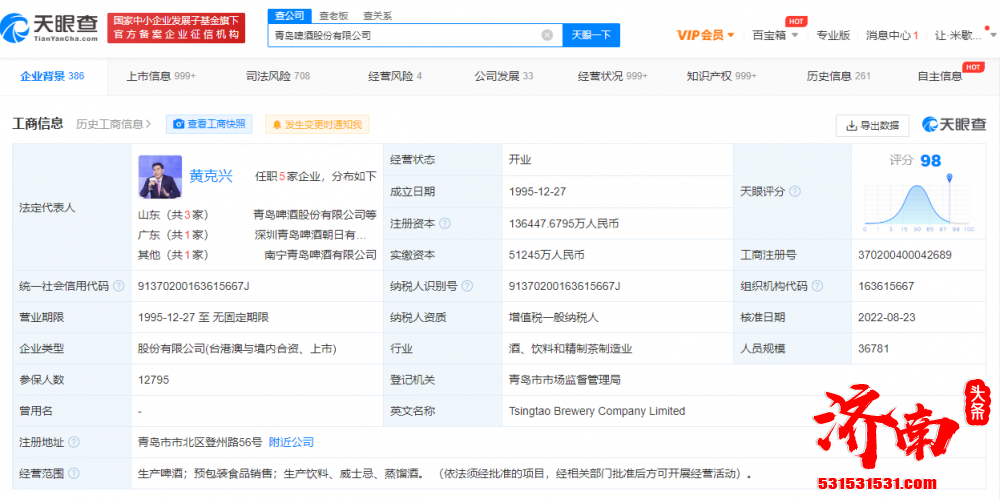Screen dimensions: 1000x499
Task: Click the legal representative name 黄克兴
Action: click(x=211, y=176)
